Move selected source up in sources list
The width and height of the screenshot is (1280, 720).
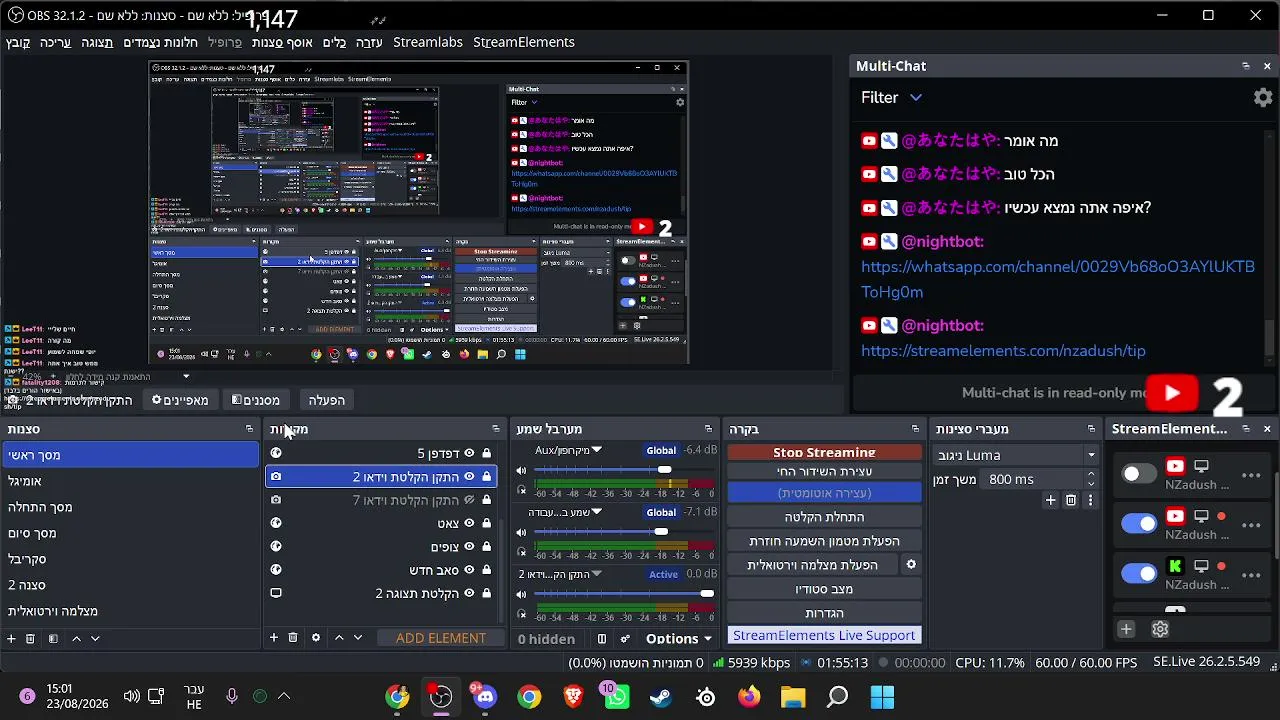point(339,637)
